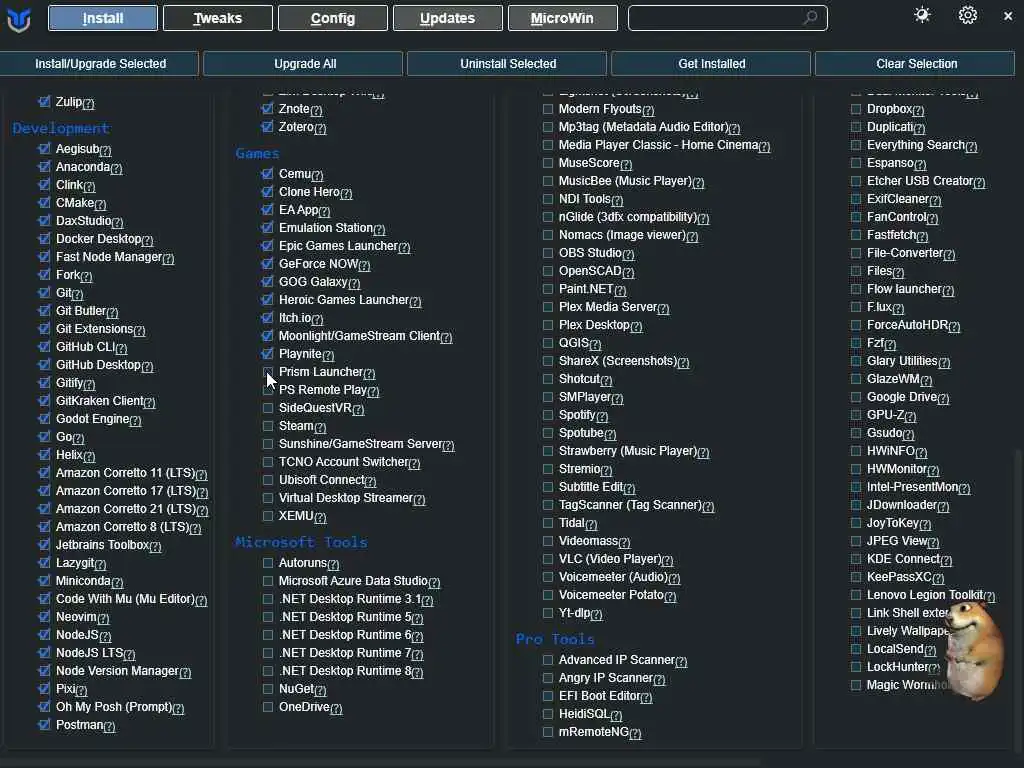Click the Microsoft Azure Data Studio label
The image size is (1024, 768).
(353, 581)
